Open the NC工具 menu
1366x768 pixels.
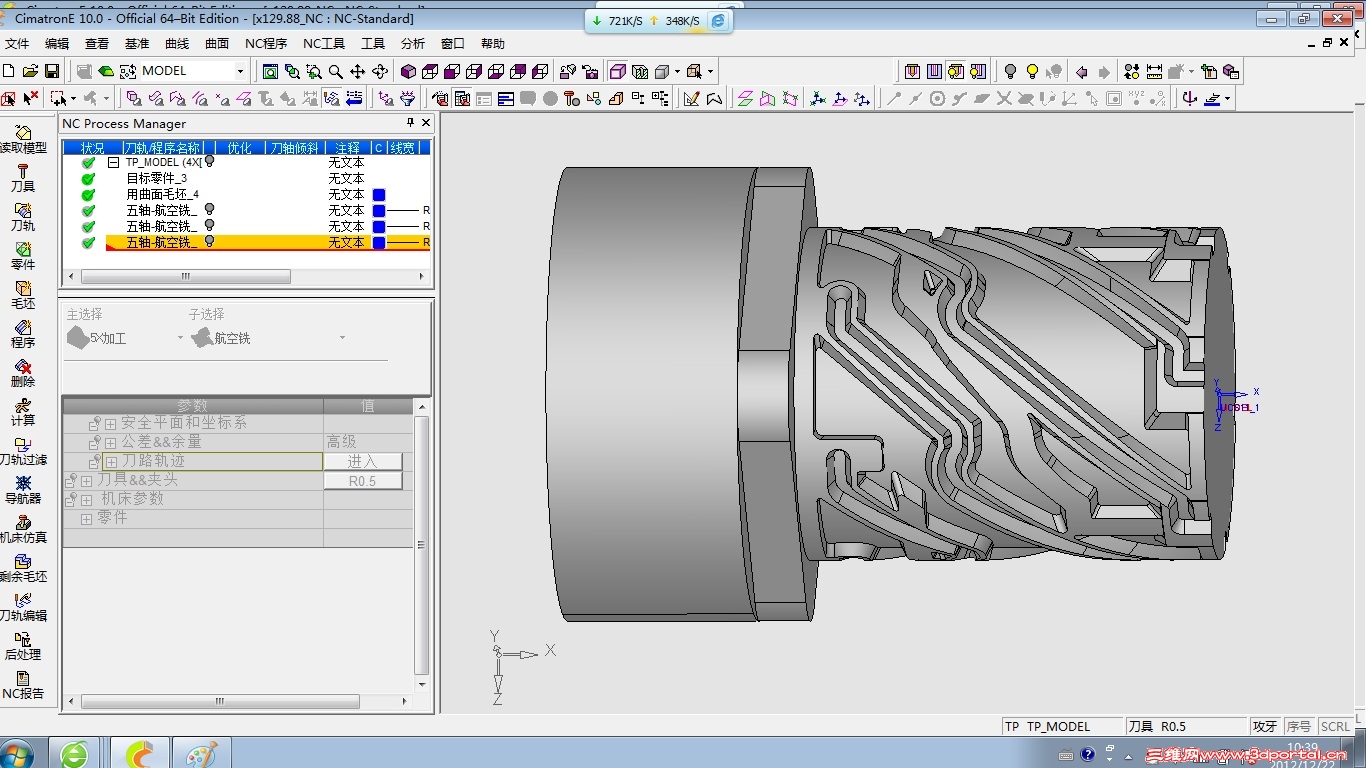324,44
